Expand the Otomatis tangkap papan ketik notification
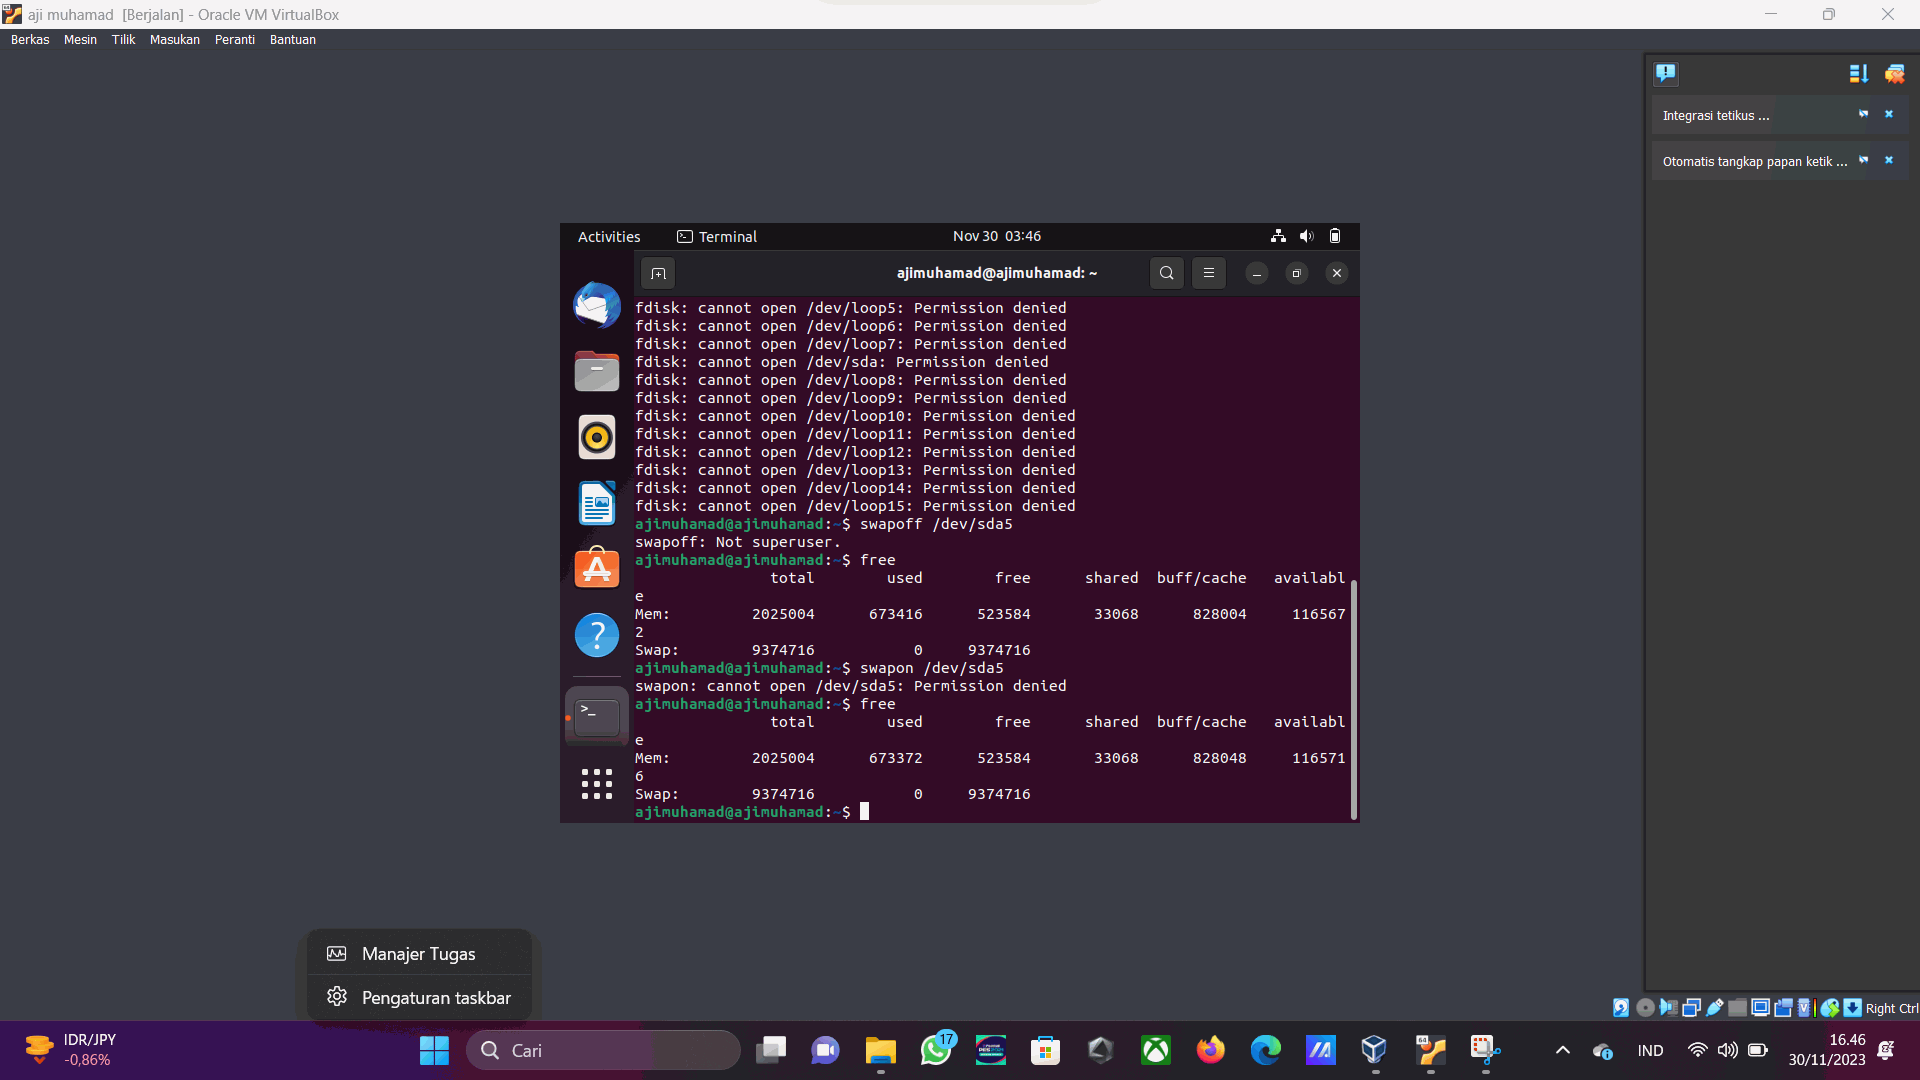This screenshot has width=1920, height=1080. click(1755, 161)
